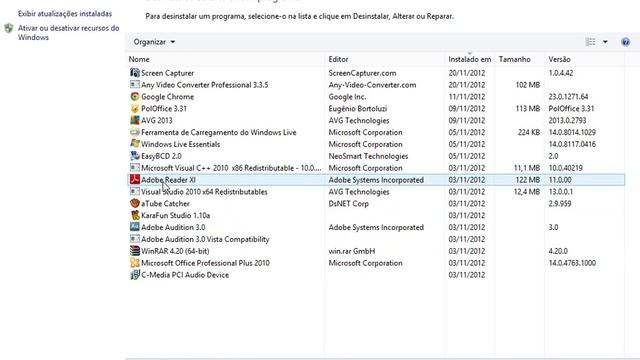Select the EasyBCD 2.0 entry name
This screenshot has width=640, height=360.
tap(161, 156)
